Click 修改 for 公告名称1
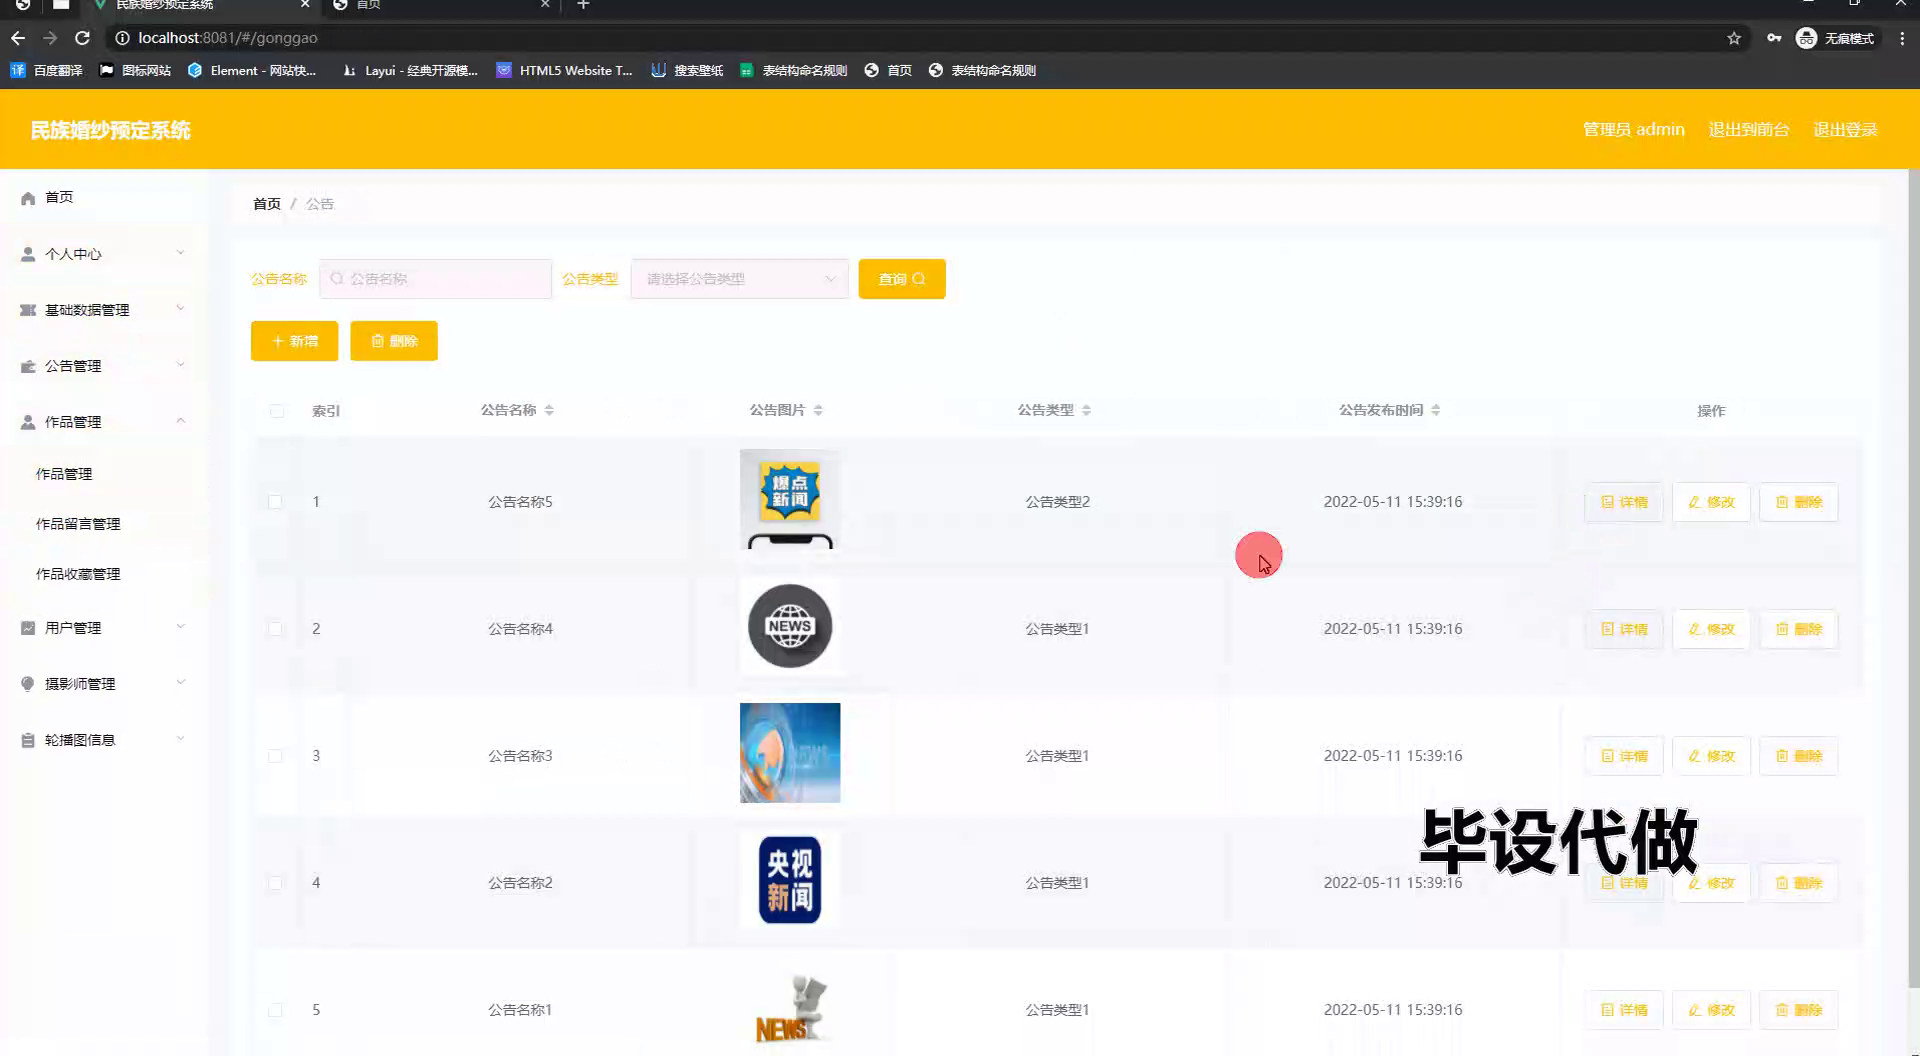Screen dimensions: 1920x1056 [x=1712, y=1010]
